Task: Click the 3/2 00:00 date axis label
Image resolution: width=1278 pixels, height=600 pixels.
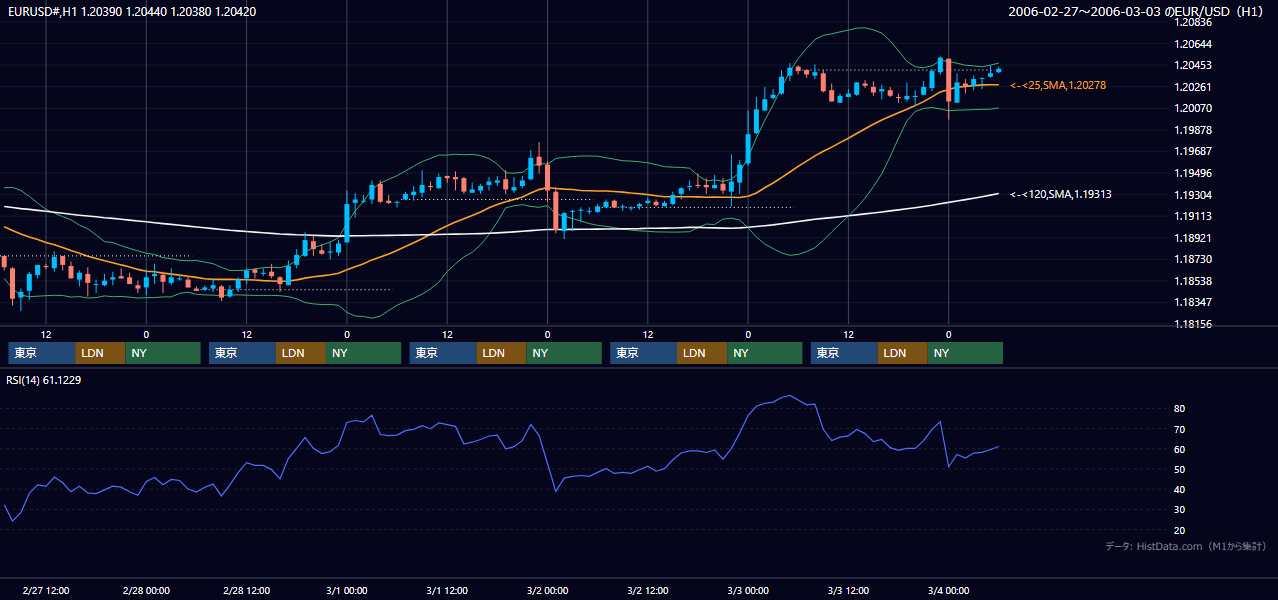Action: (x=548, y=590)
